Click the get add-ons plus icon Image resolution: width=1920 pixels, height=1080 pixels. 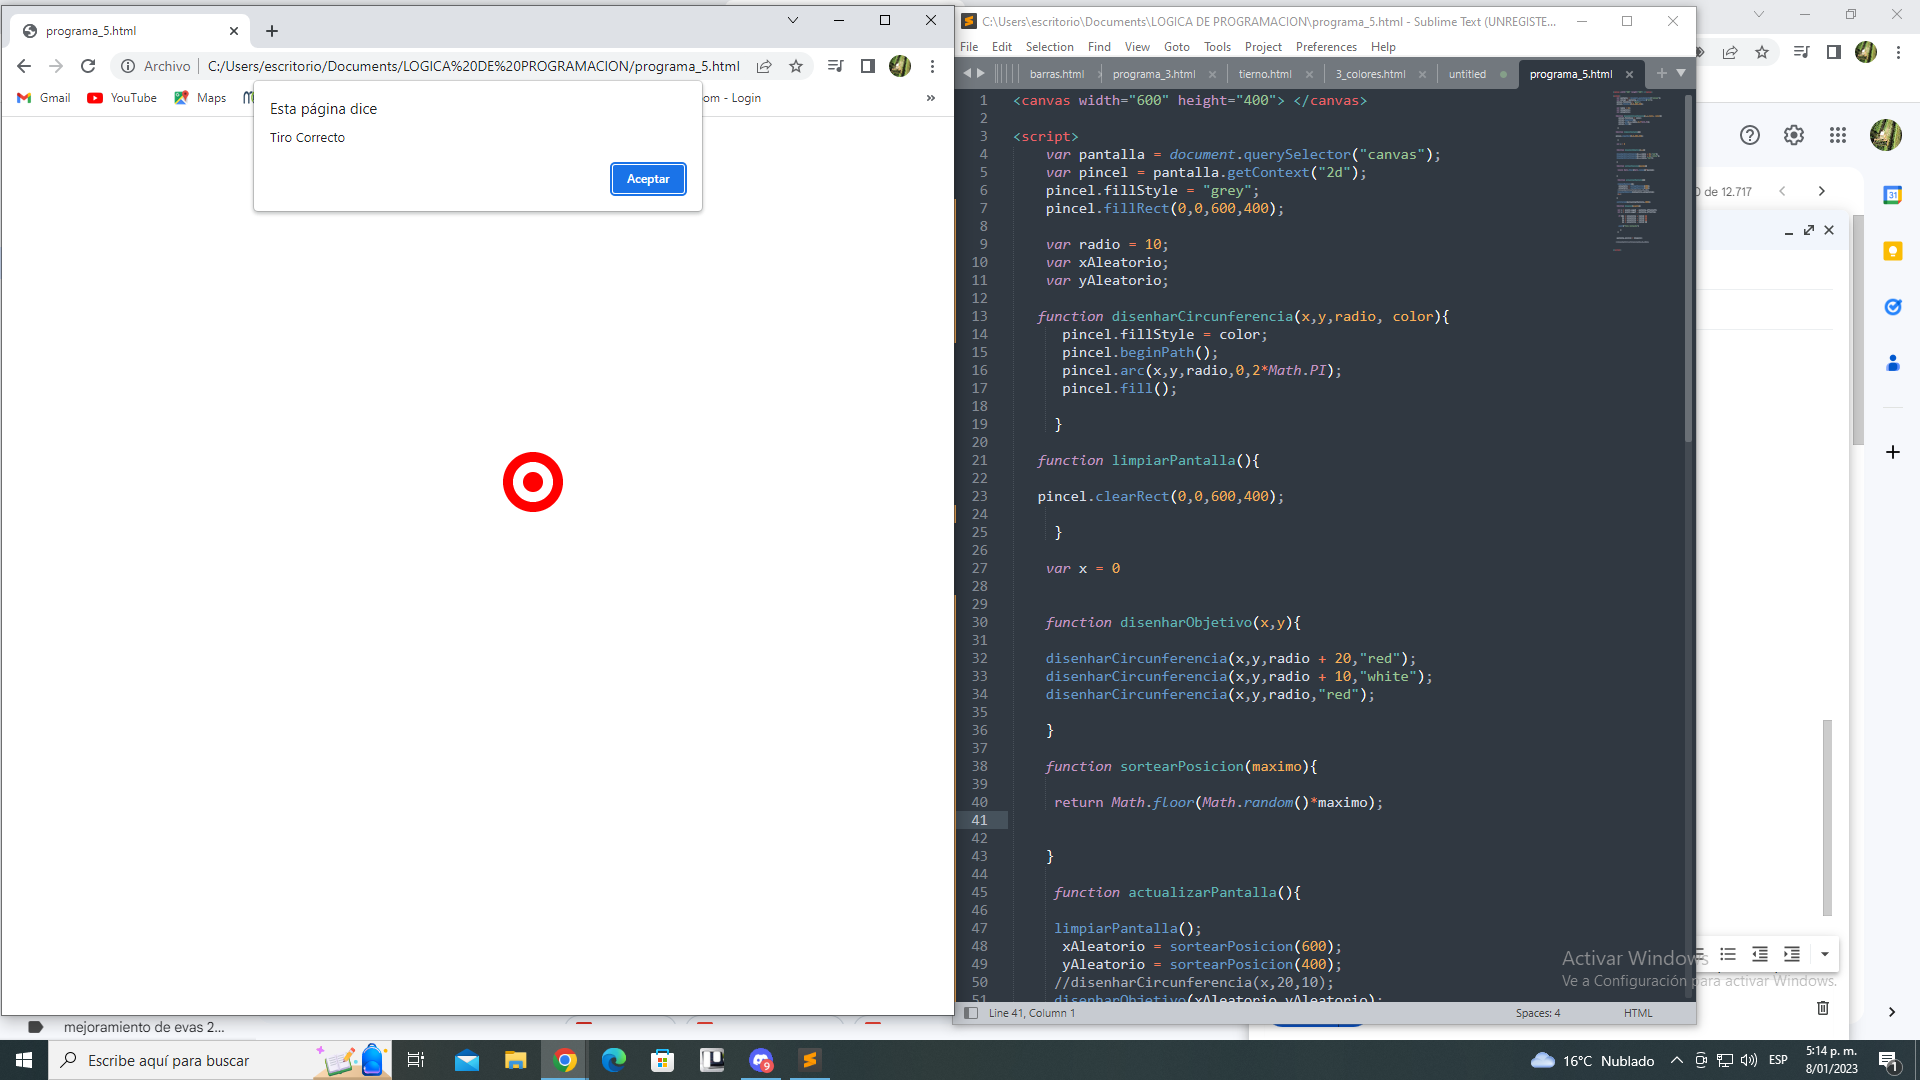(x=1892, y=452)
